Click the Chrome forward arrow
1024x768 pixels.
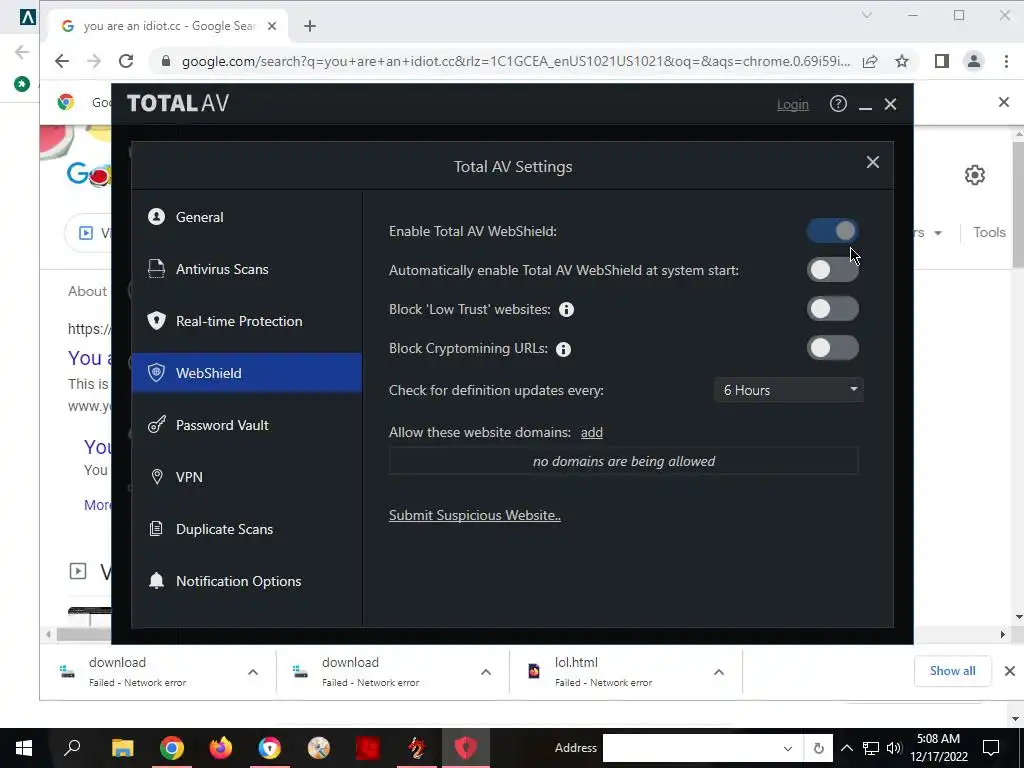click(94, 61)
